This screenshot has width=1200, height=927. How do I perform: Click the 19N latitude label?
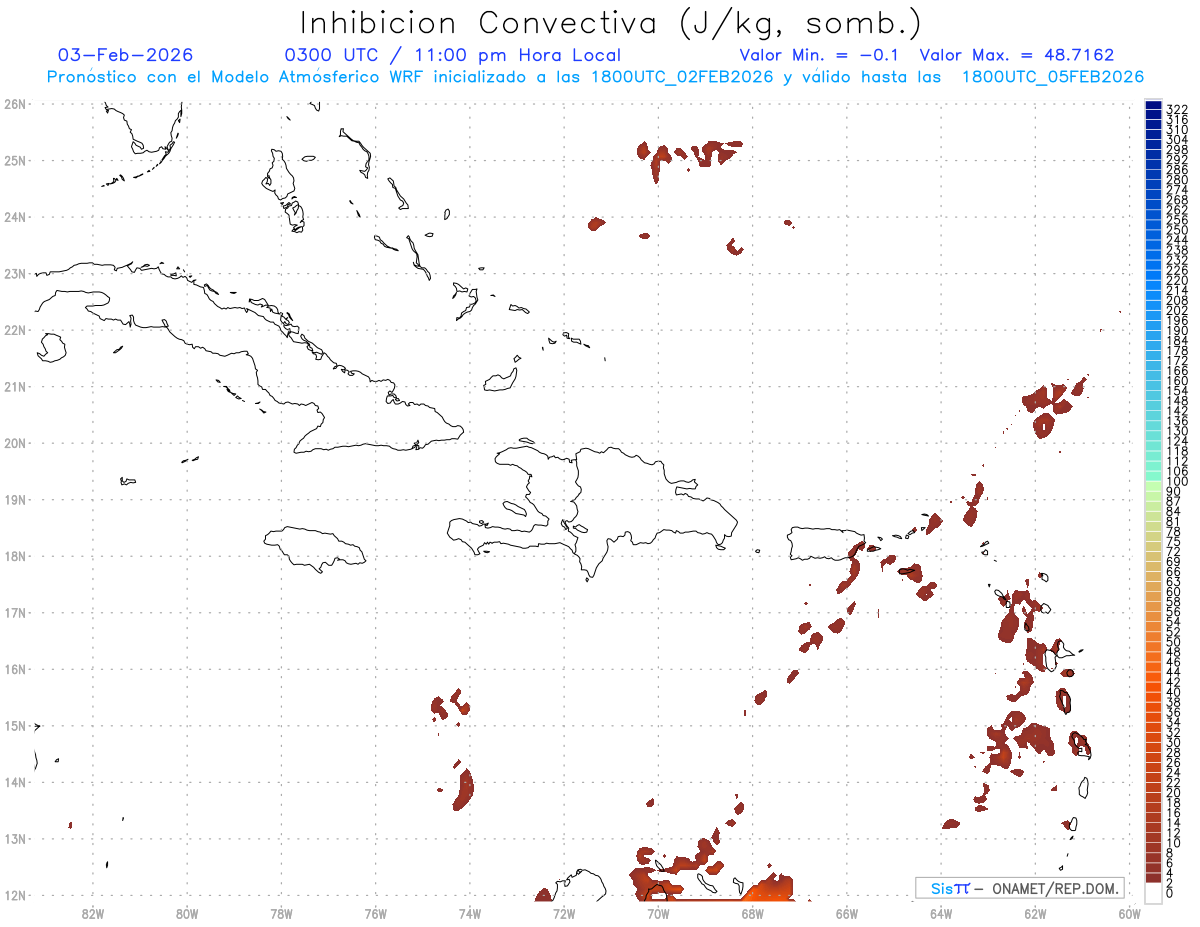click(x=14, y=499)
